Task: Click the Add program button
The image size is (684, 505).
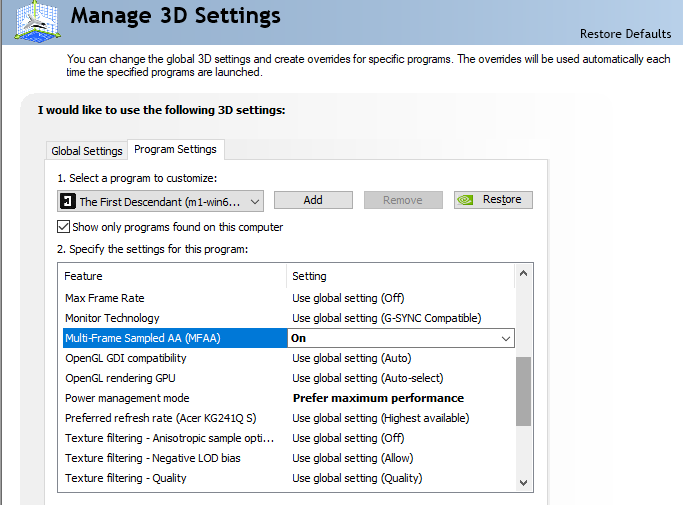Action: tap(313, 200)
